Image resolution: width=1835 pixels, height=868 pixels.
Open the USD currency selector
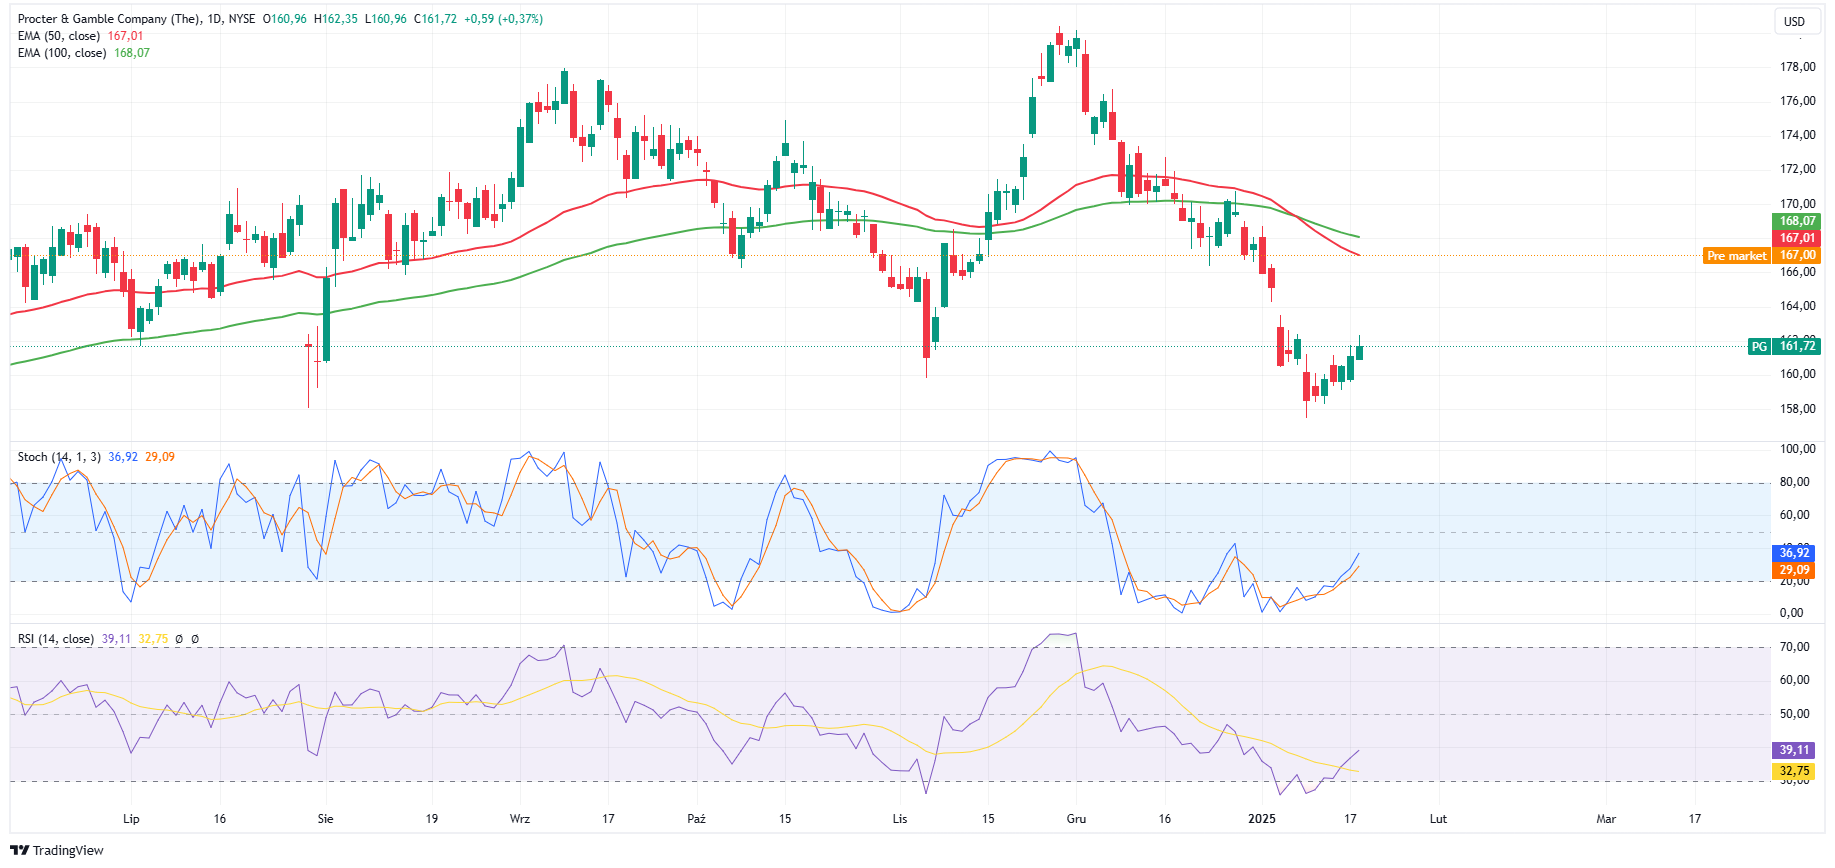click(1794, 22)
